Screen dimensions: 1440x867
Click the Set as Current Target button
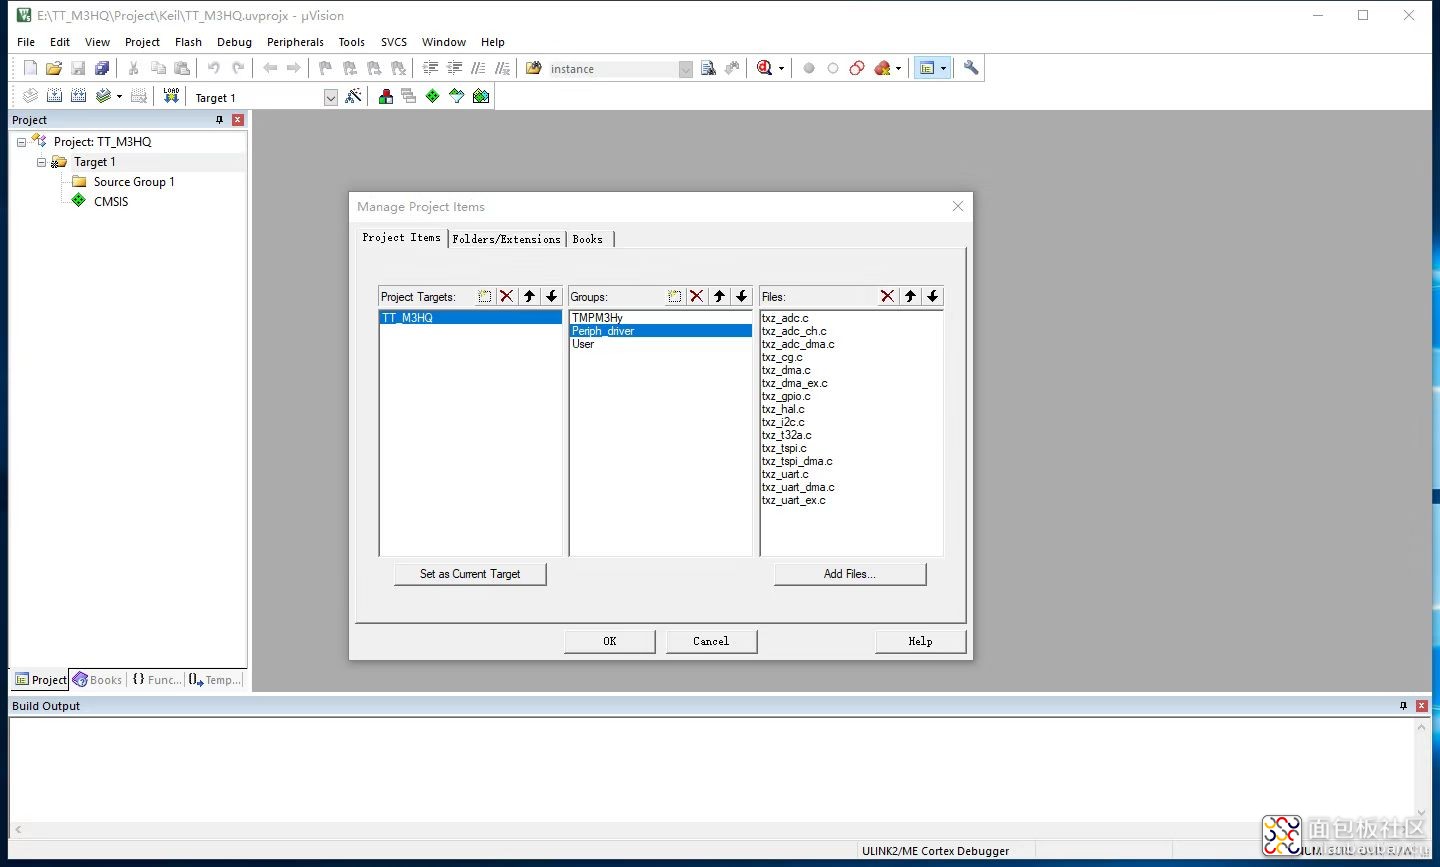(x=470, y=574)
